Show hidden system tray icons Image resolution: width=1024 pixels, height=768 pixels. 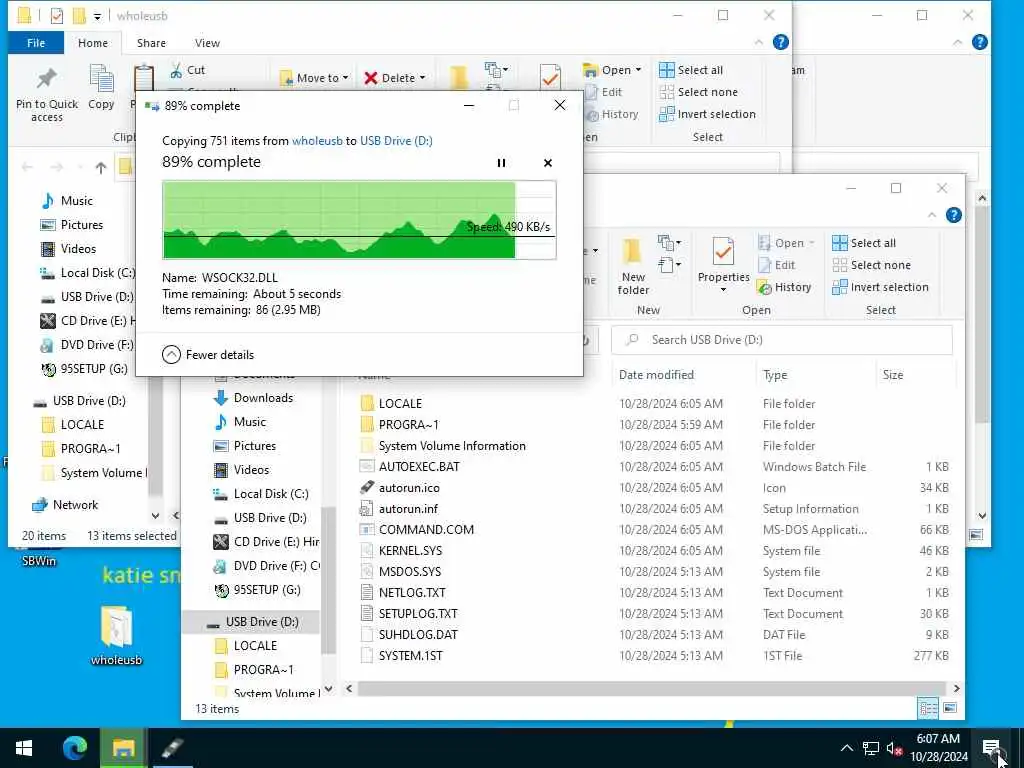click(x=846, y=748)
